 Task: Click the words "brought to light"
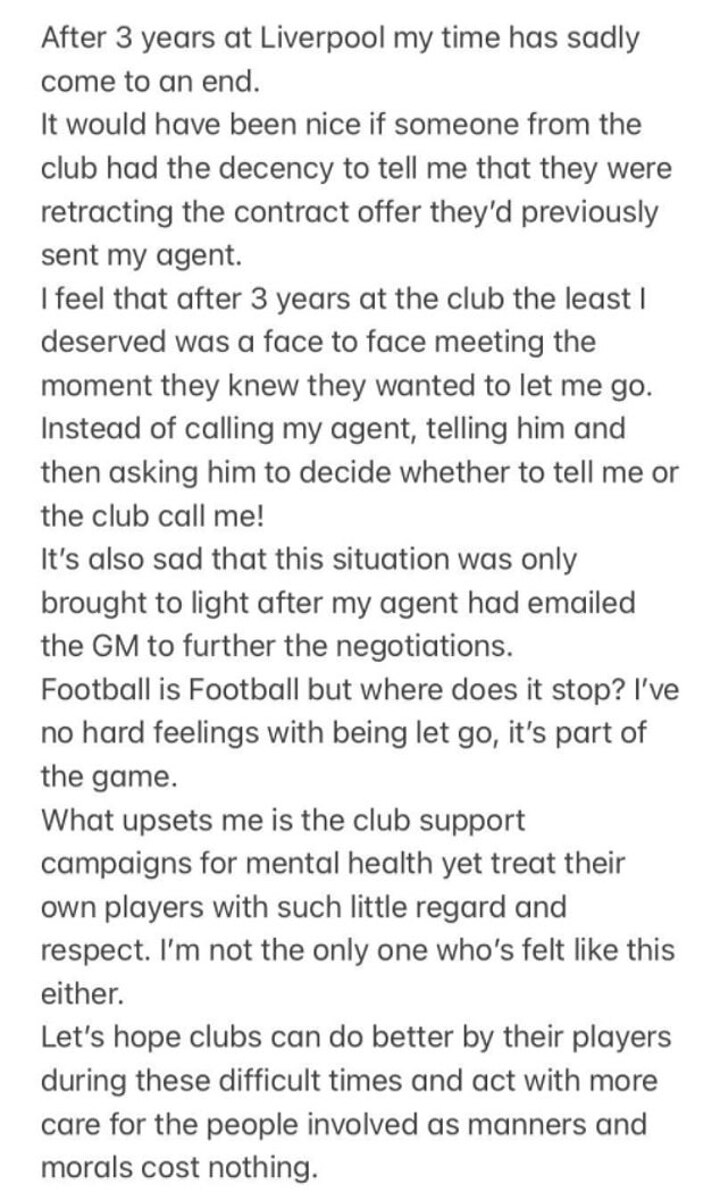141,603
